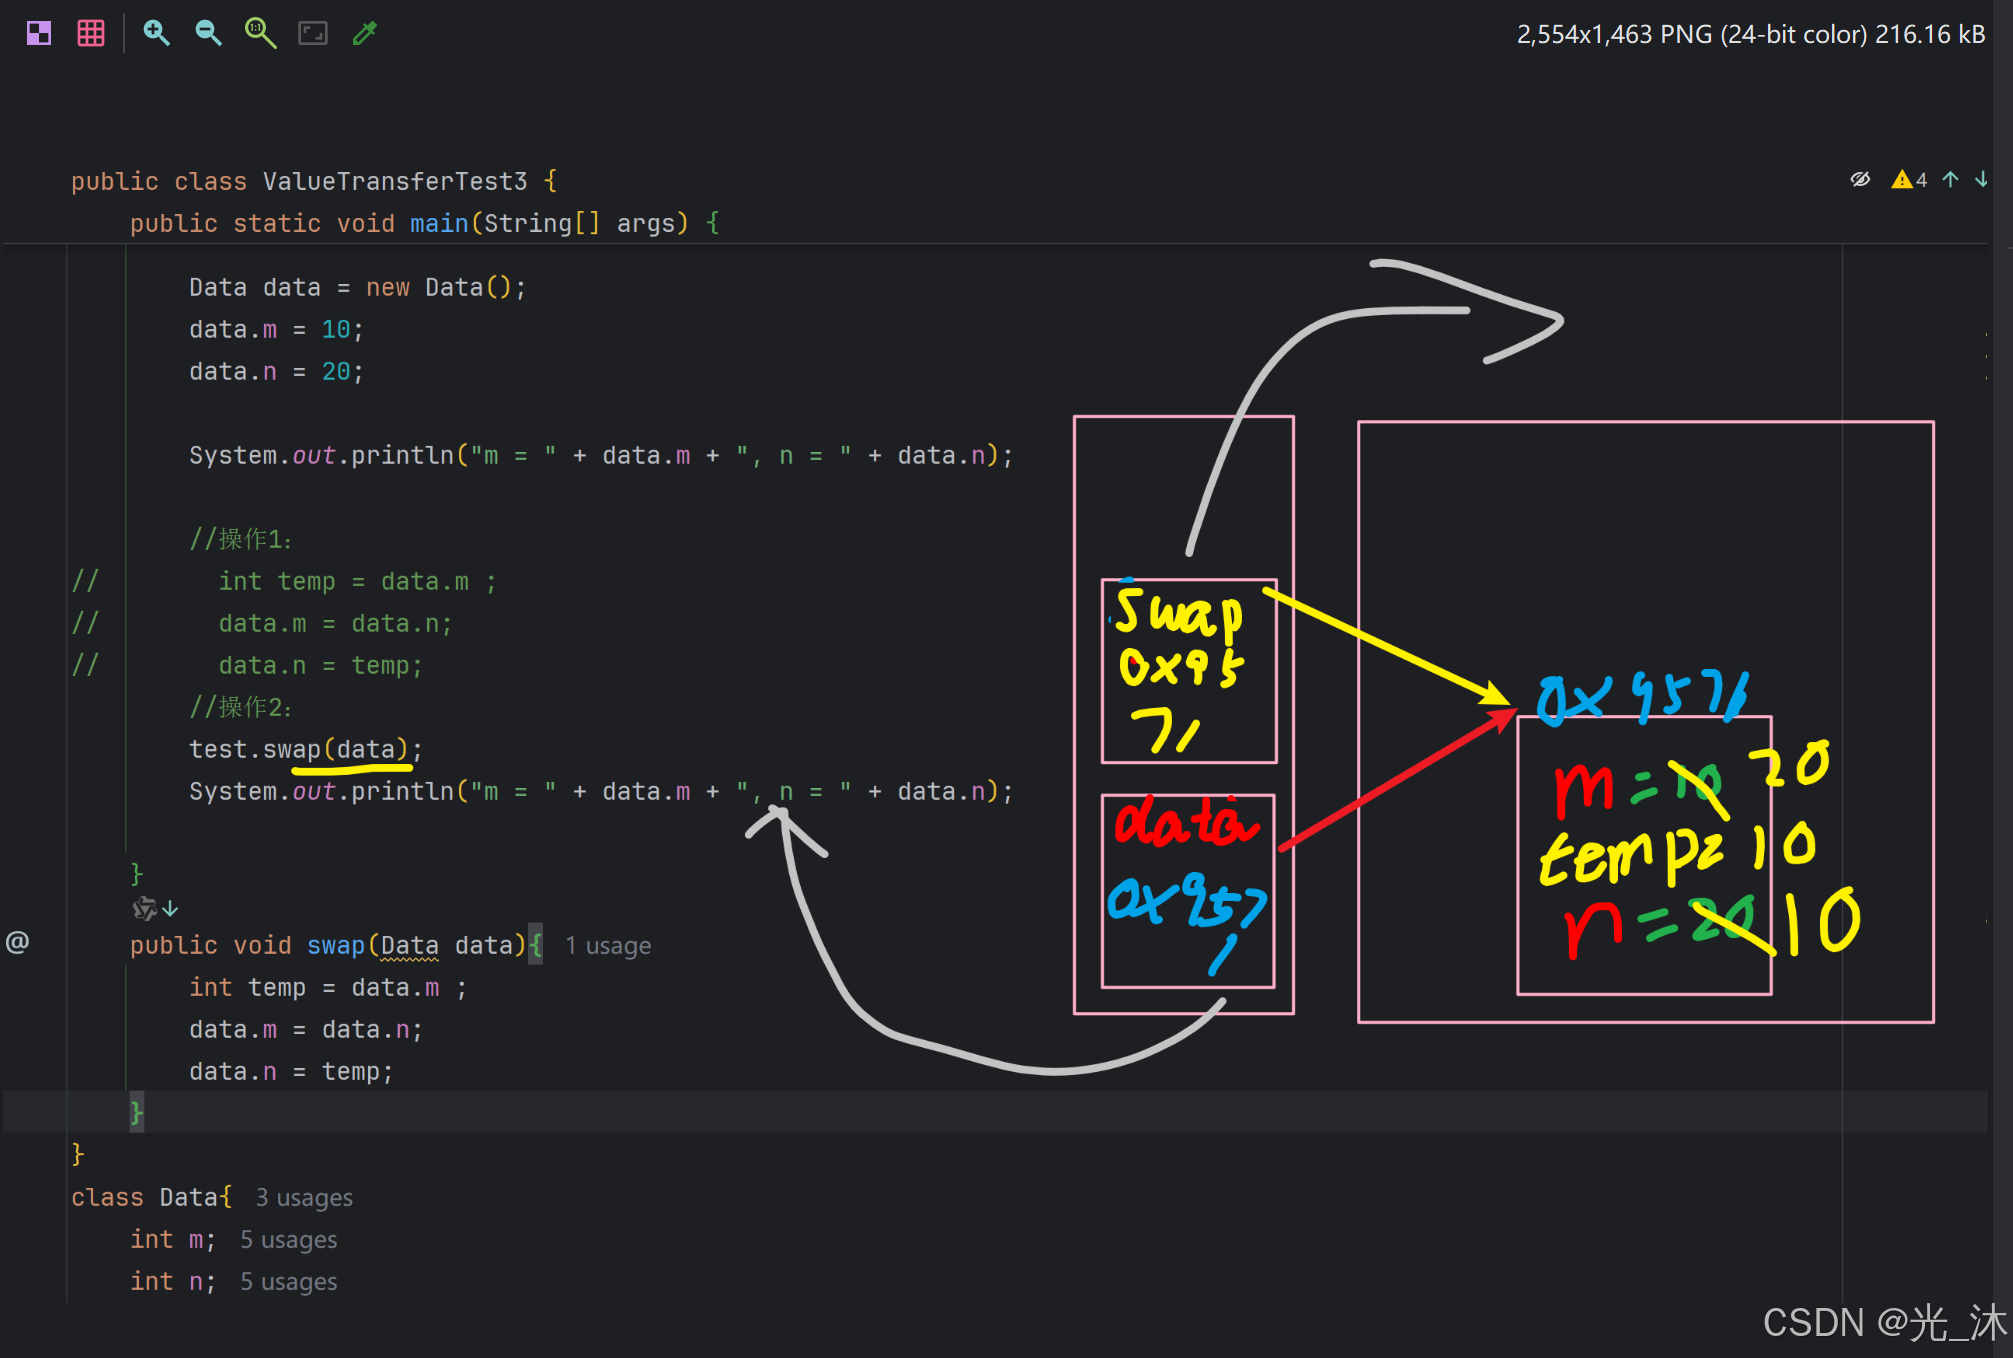Viewport: 2013px width, 1358px height.
Task: Open the '1 usage' hint for swap
Action: click(x=608, y=946)
